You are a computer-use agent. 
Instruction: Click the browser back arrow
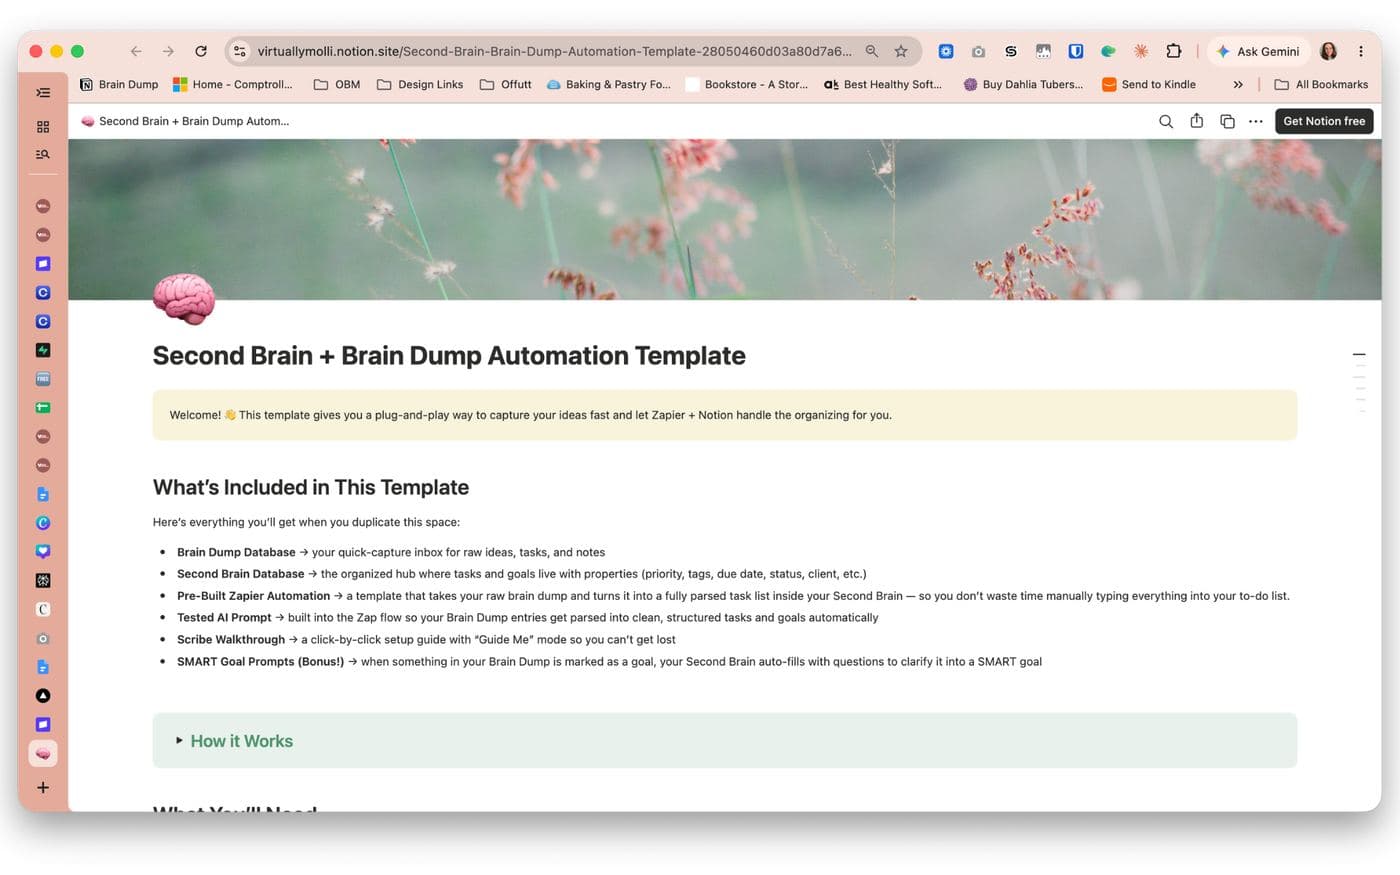click(136, 51)
